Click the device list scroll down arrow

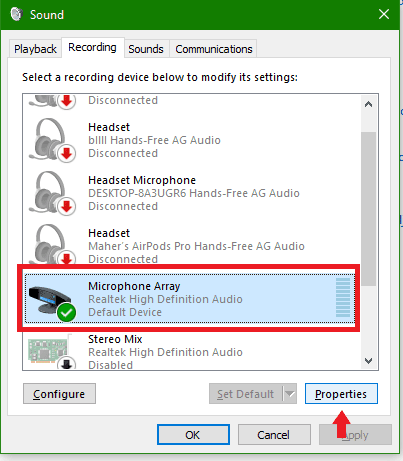(x=368, y=361)
